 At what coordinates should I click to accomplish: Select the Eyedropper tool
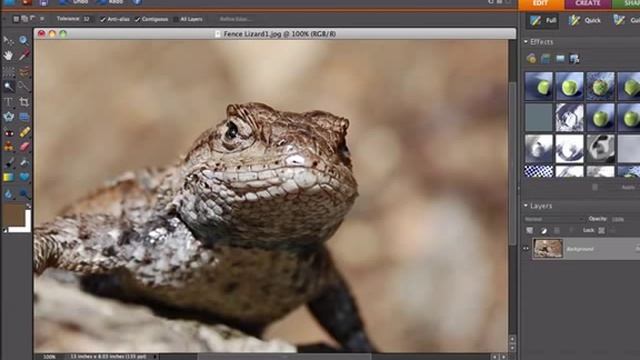click(24, 55)
